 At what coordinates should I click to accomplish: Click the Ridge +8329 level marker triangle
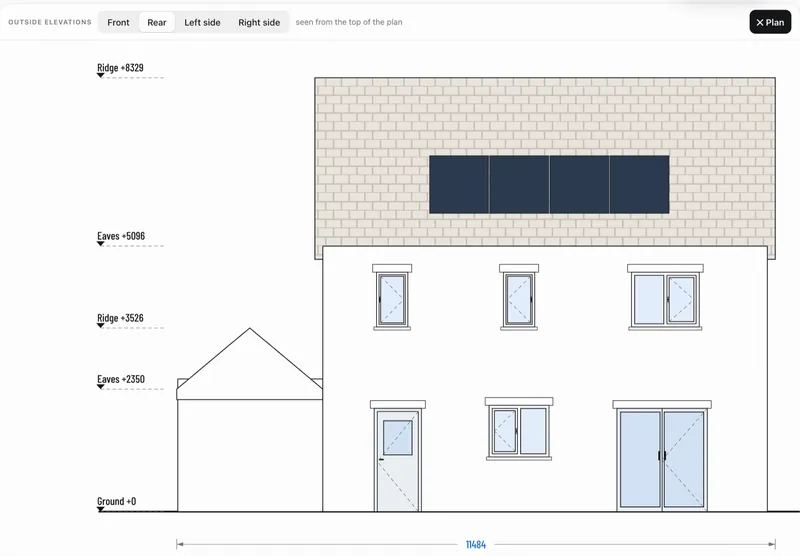[x=101, y=75]
